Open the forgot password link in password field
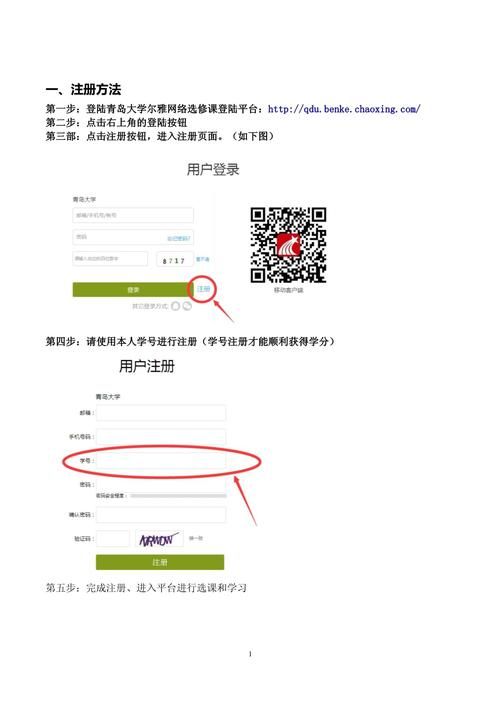Image resolution: width=500 pixels, height=707 pixels. (179, 238)
